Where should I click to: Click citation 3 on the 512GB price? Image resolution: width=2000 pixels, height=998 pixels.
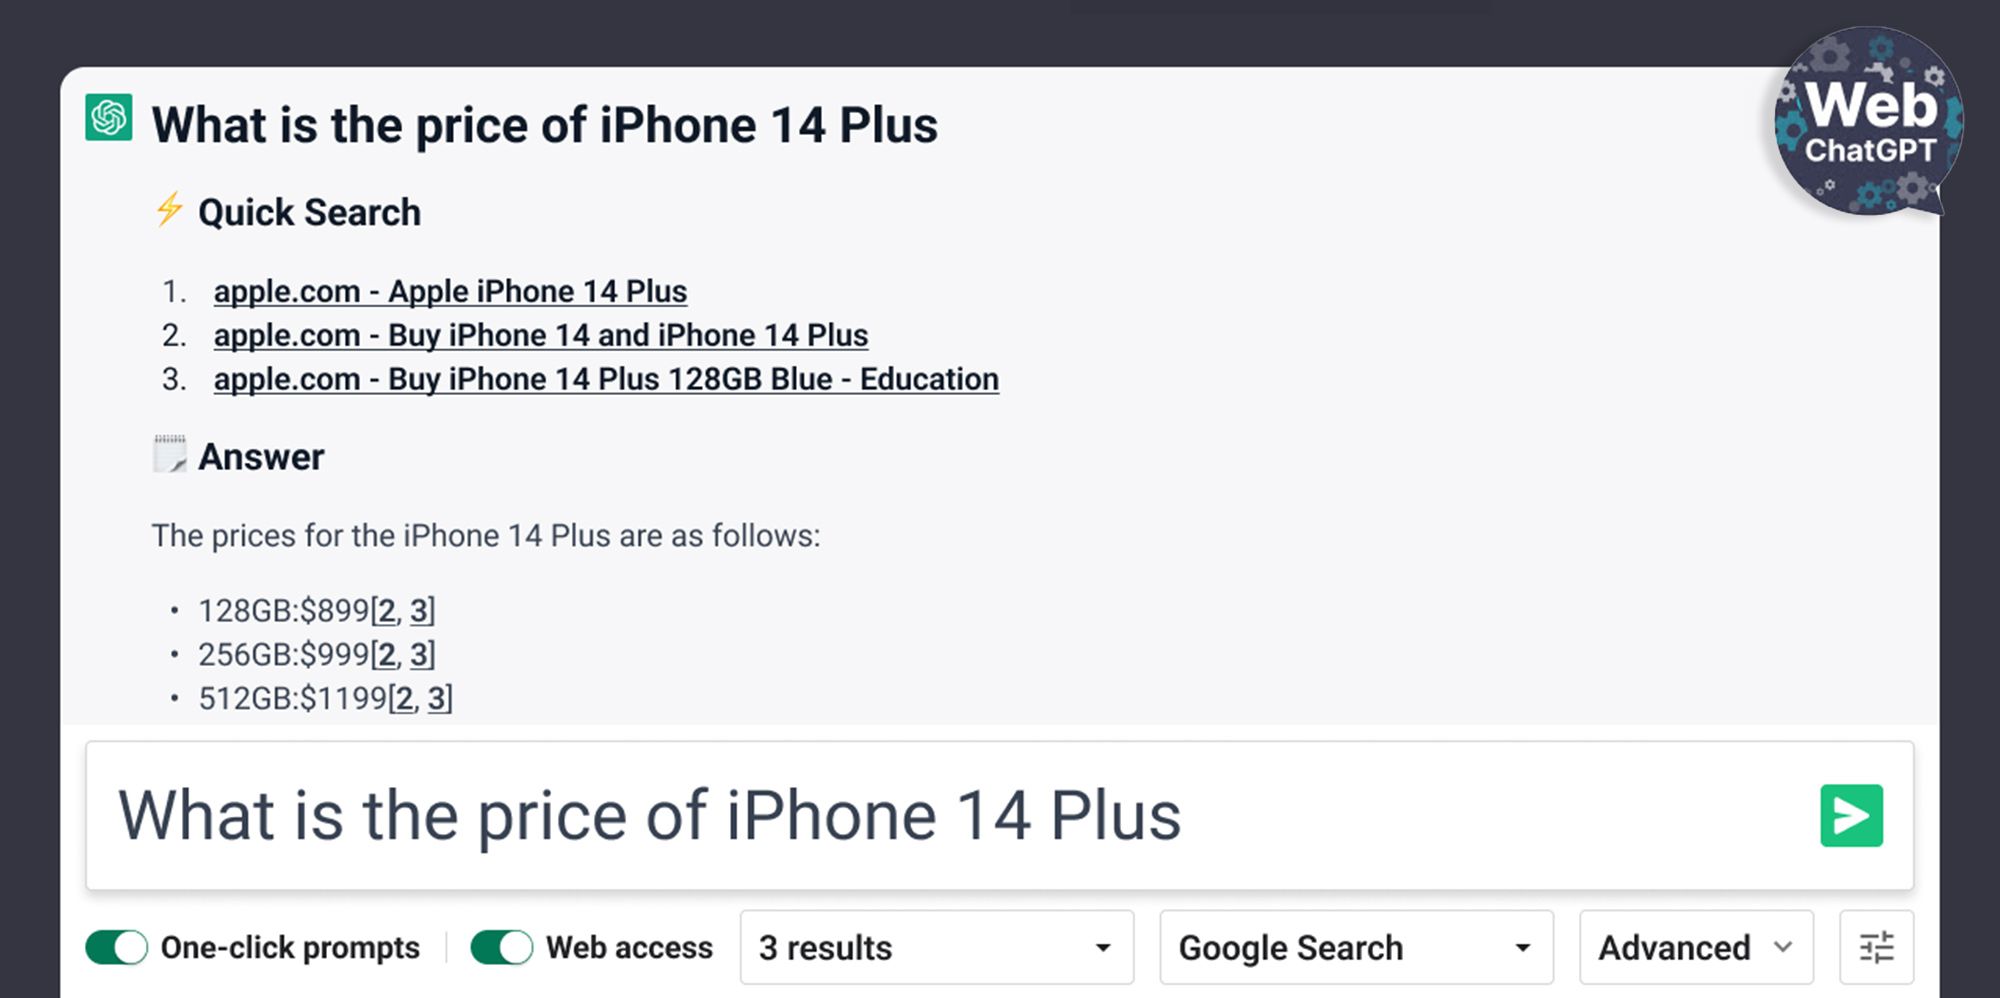coord(438,698)
